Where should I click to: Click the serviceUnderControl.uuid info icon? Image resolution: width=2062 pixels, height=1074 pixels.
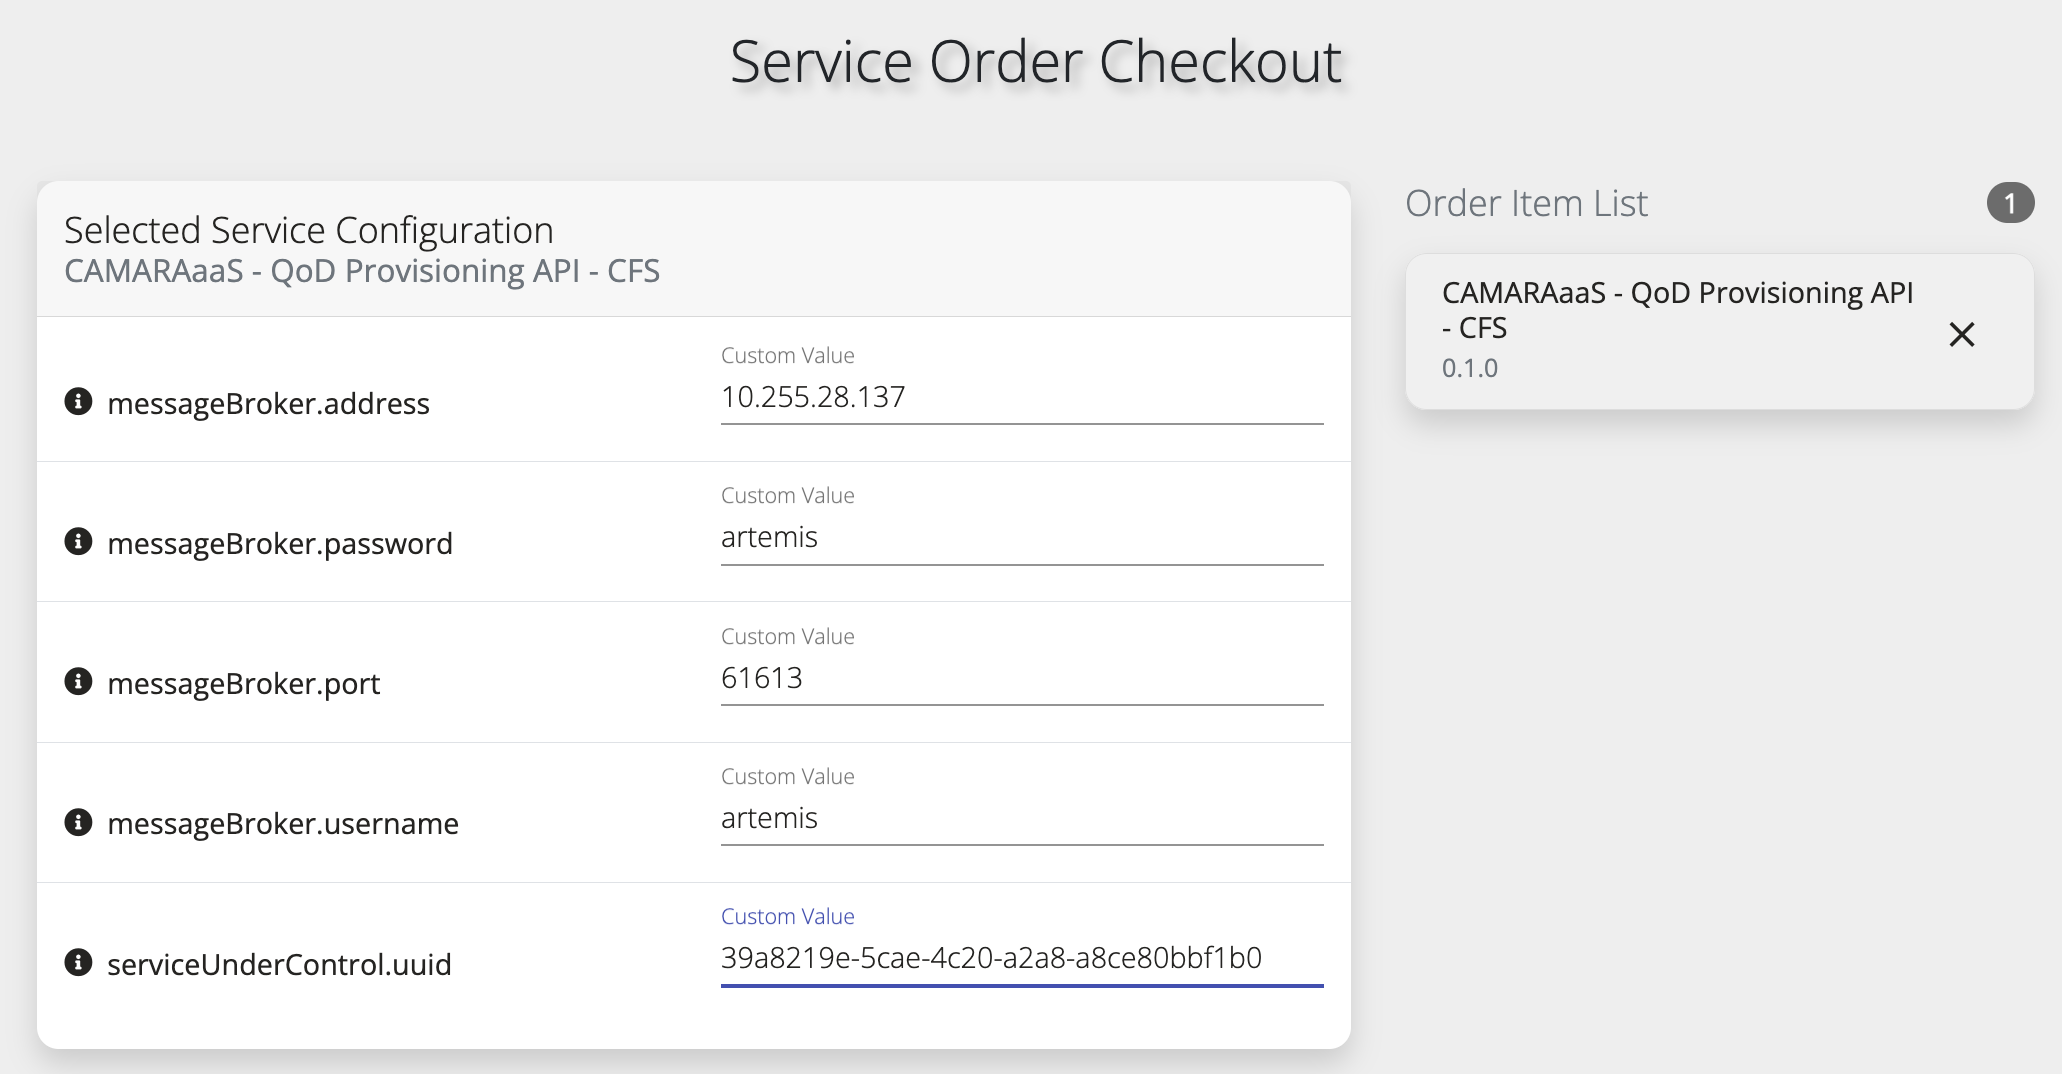(x=78, y=963)
